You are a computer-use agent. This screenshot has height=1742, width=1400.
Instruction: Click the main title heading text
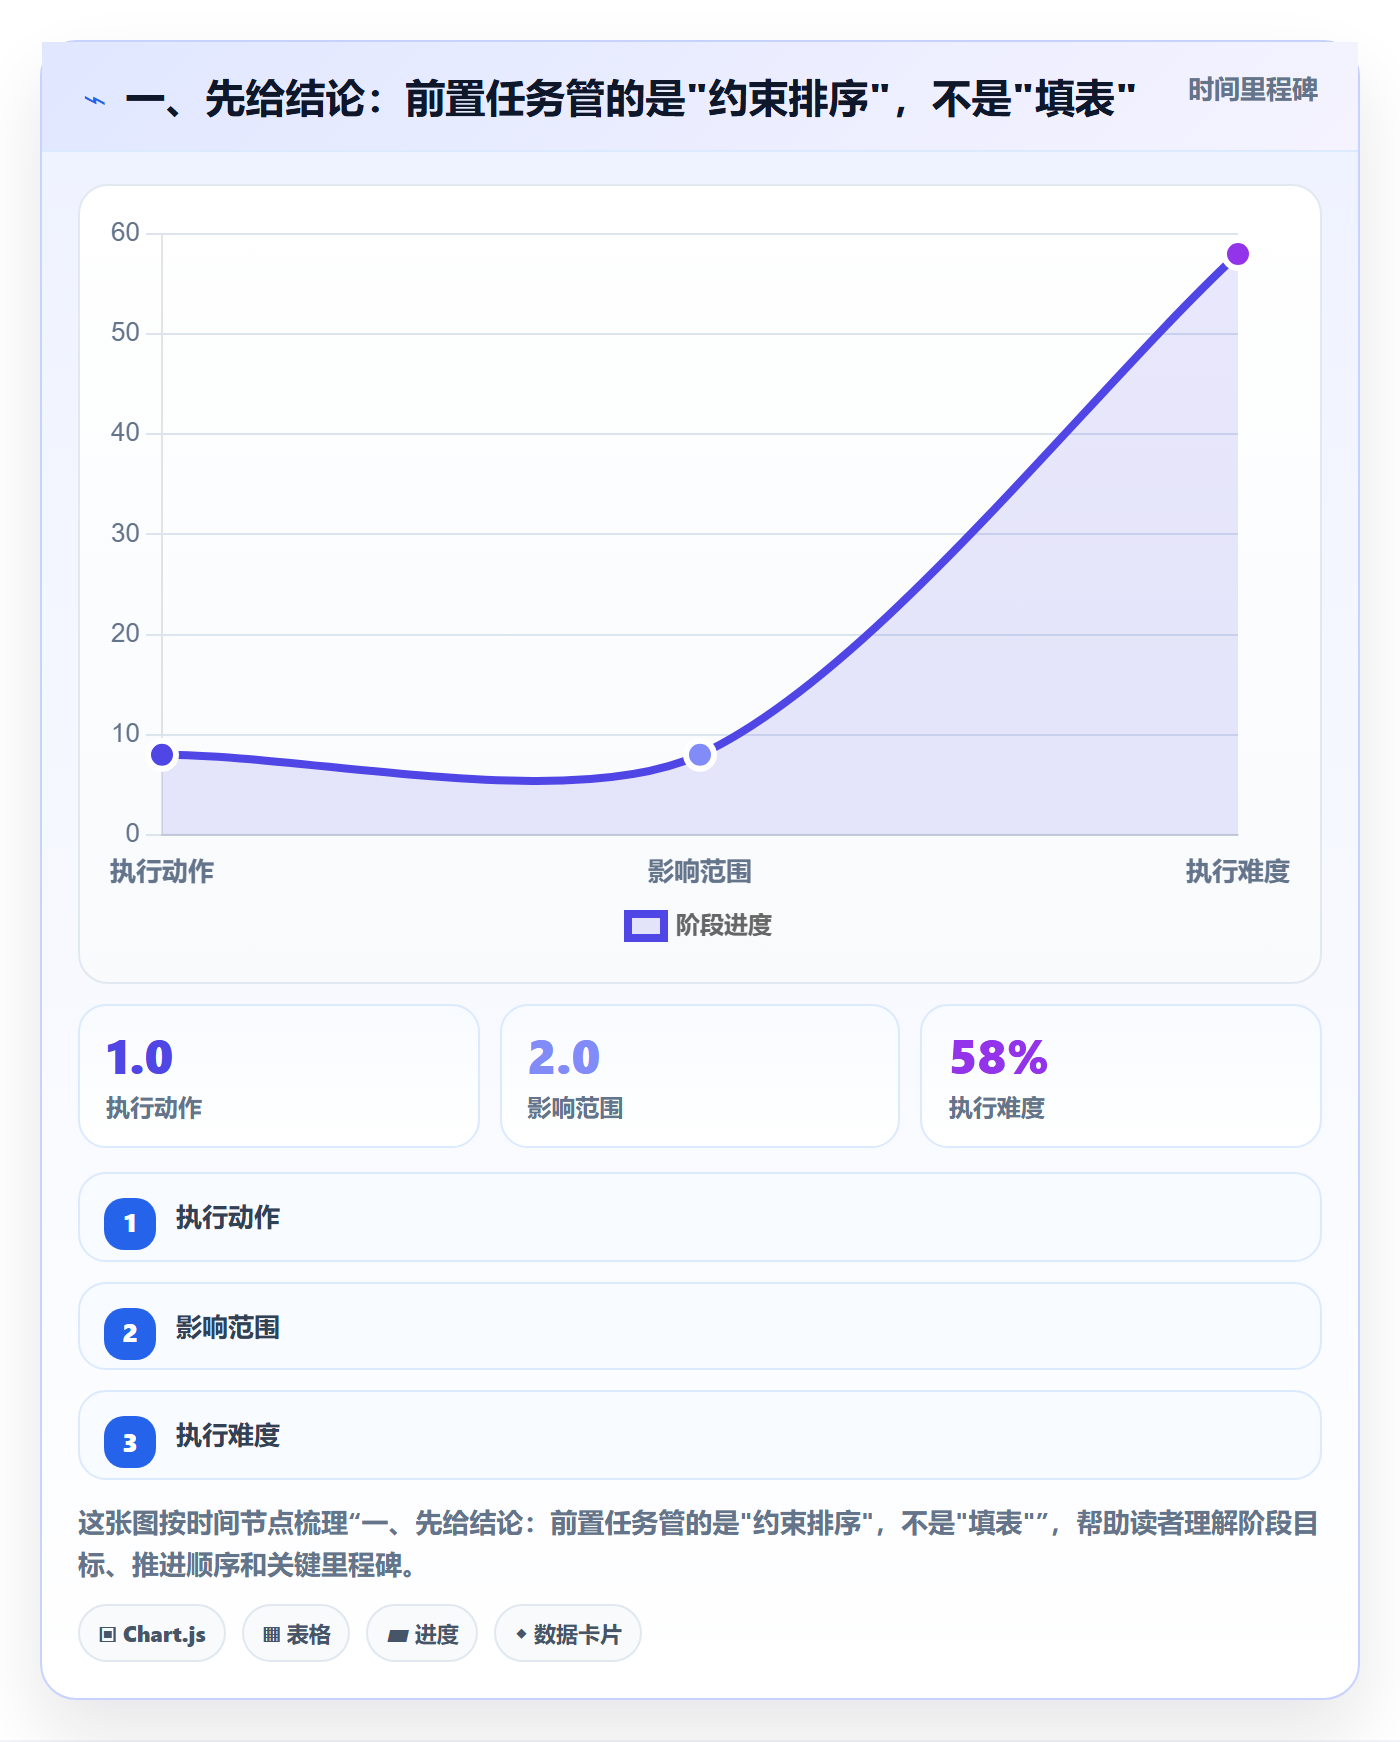[630, 100]
